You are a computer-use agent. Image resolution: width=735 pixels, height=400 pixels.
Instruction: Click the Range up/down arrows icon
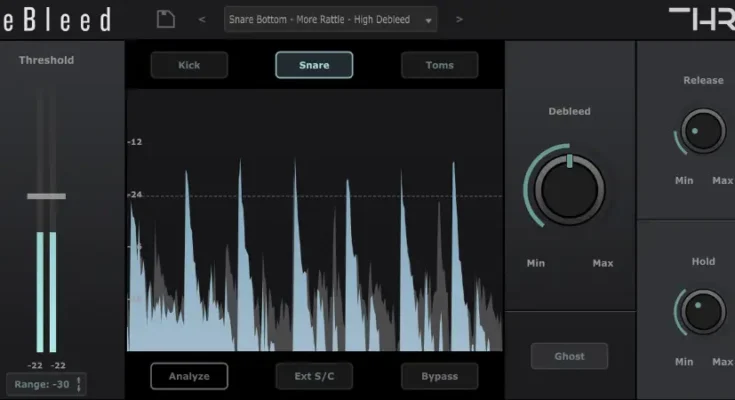coord(80,385)
